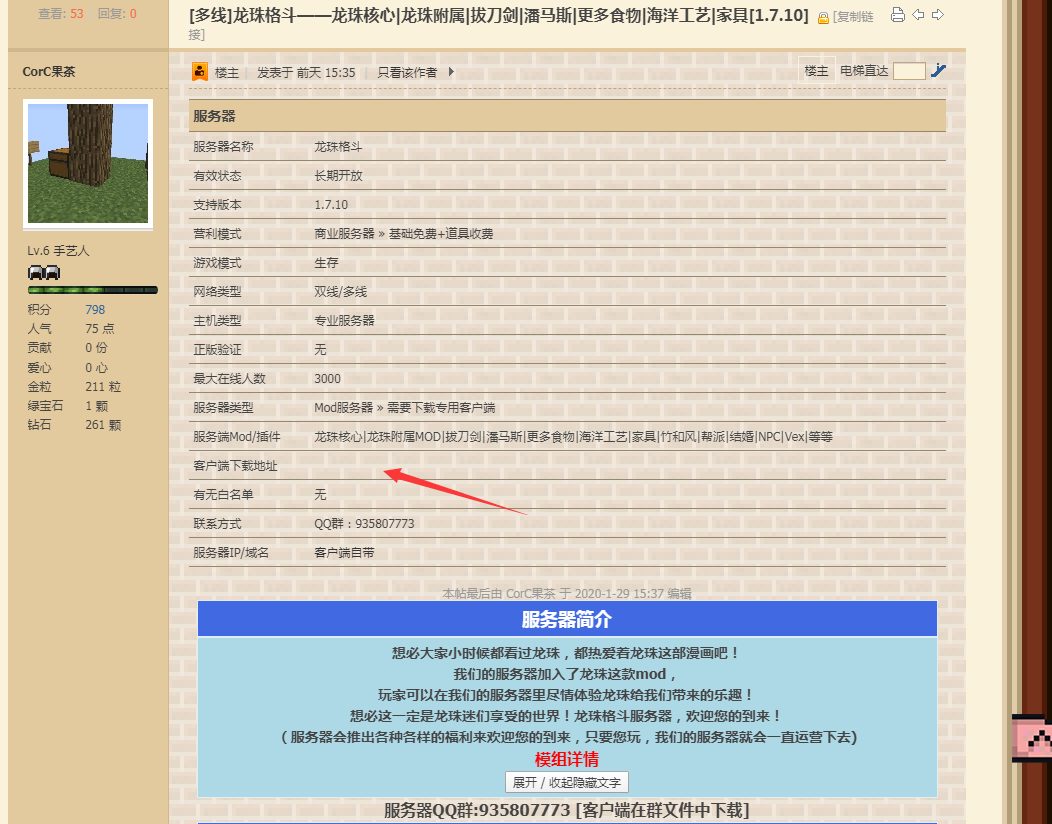Go to previous thread with the left arrow icon
Viewport: 1052px width, 824px height.
pos(918,15)
